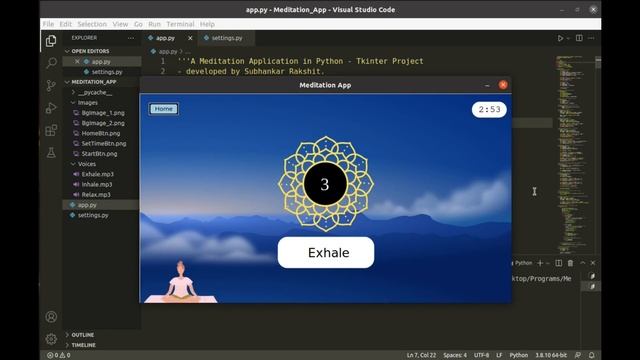The width and height of the screenshot is (640, 360).
Task: Add a new terminal with plus icon
Action: pos(540,263)
